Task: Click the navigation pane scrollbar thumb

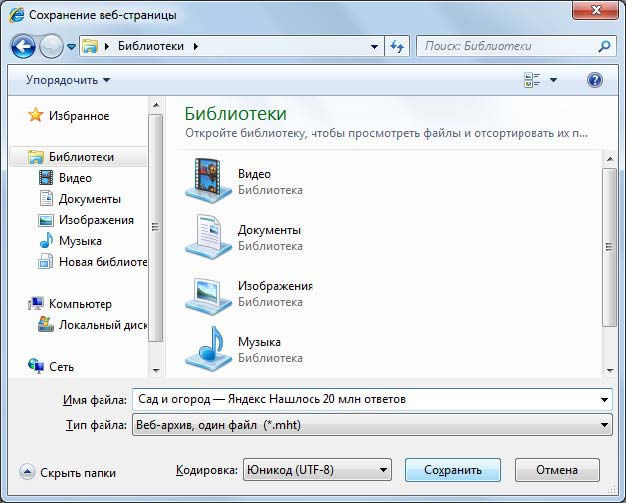Action: pos(156,228)
